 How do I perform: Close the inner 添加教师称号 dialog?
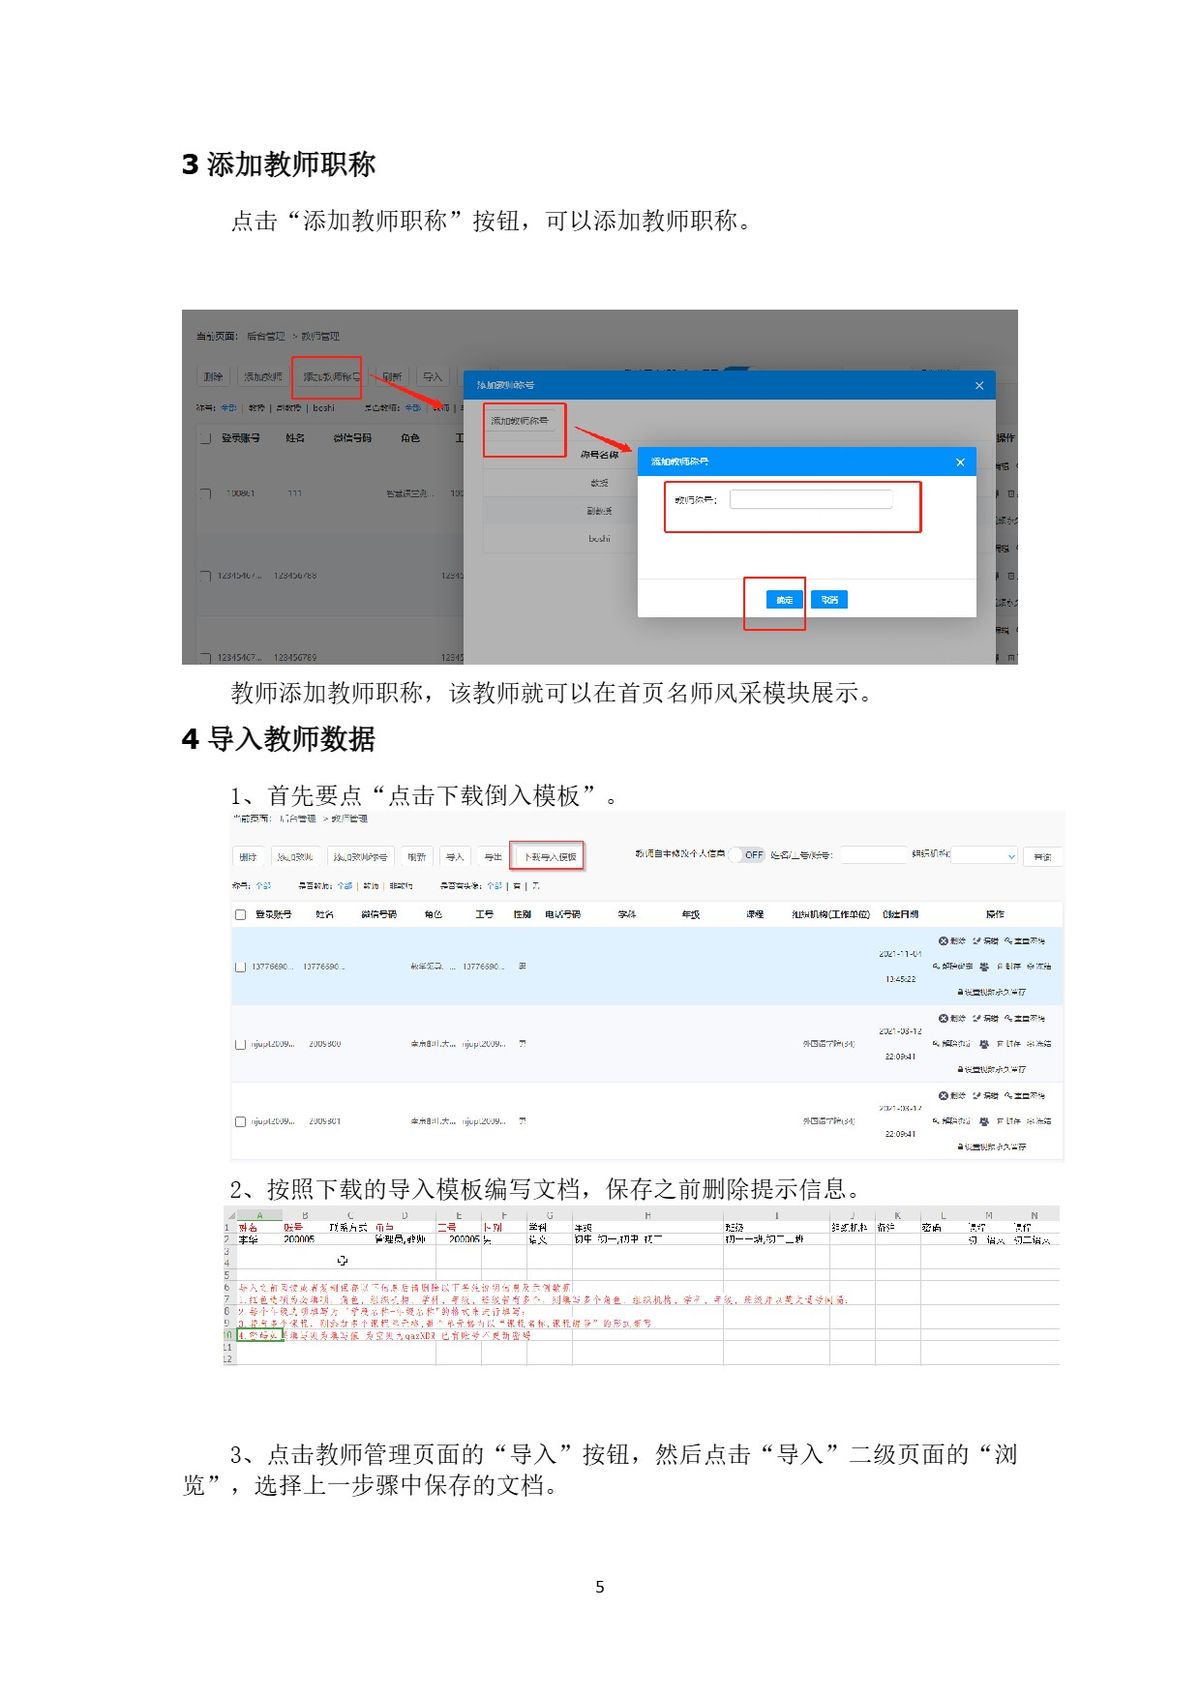pyautogui.click(x=960, y=462)
